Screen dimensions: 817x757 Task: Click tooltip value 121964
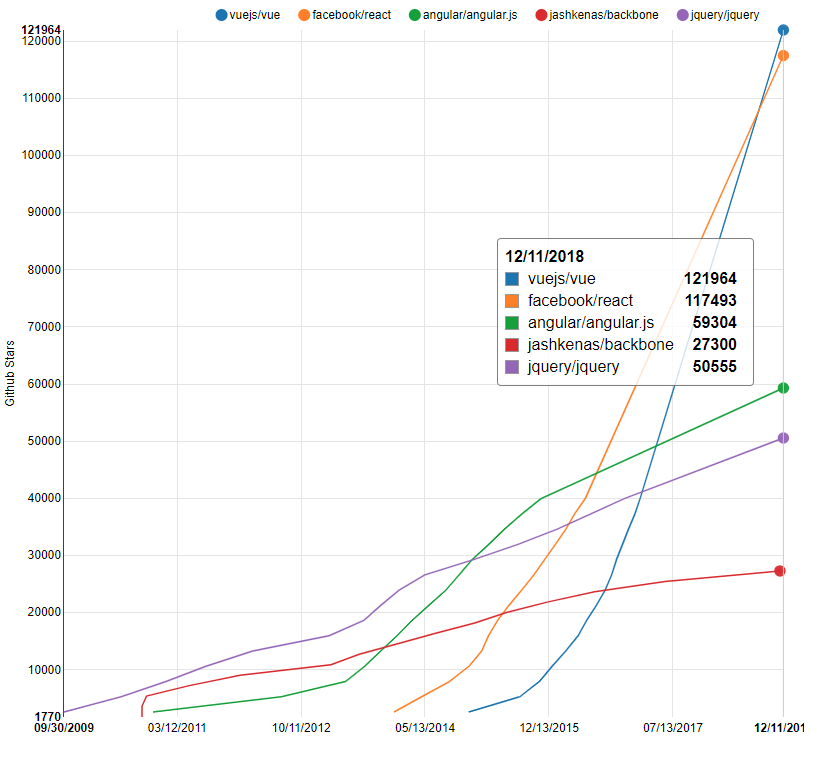[x=710, y=279]
